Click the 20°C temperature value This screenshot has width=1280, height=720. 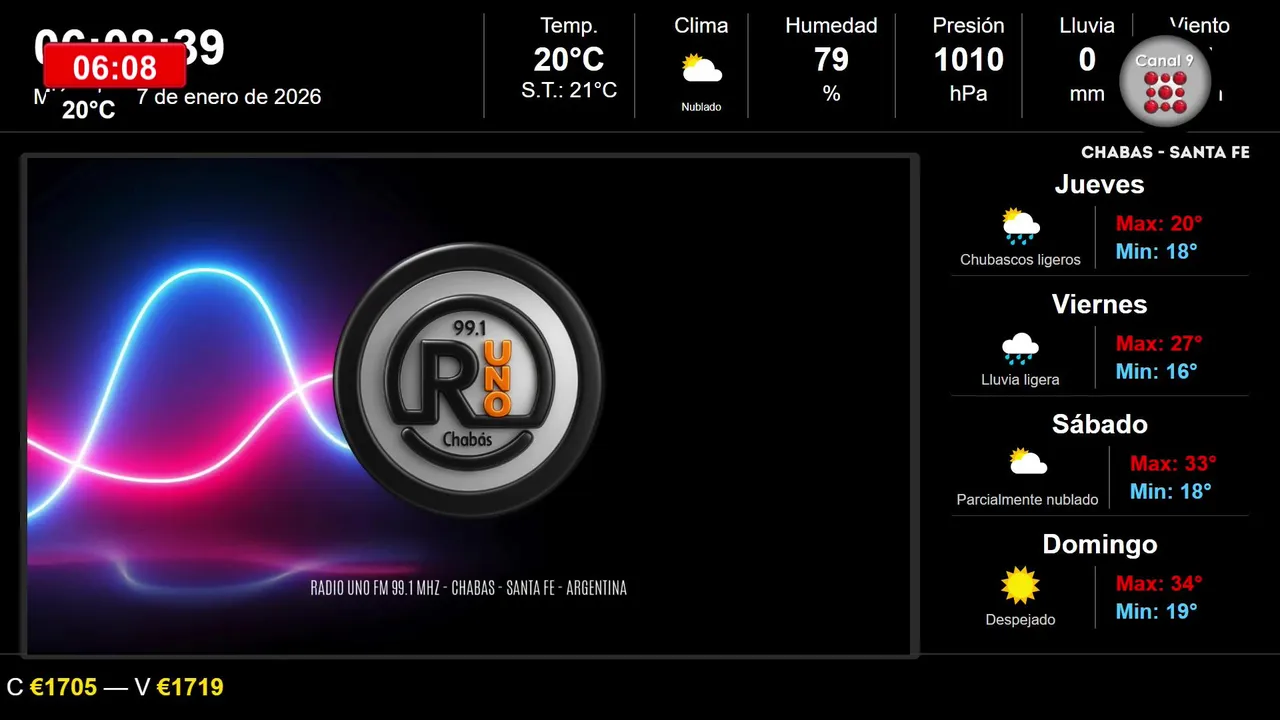pyautogui.click(x=569, y=60)
